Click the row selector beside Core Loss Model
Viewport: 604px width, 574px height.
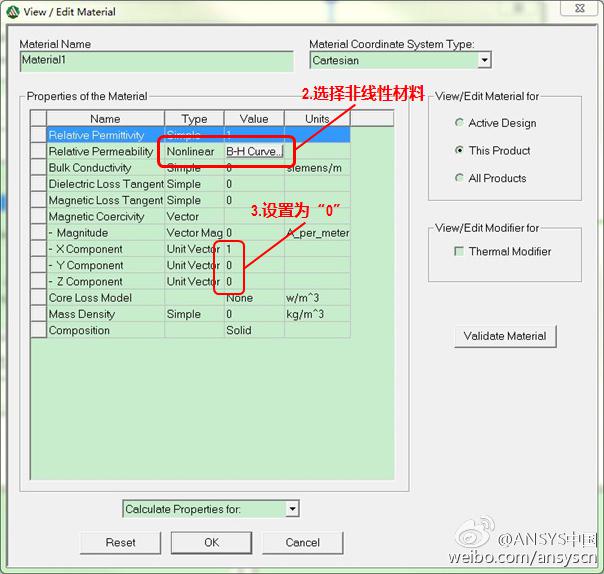click(x=39, y=298)
